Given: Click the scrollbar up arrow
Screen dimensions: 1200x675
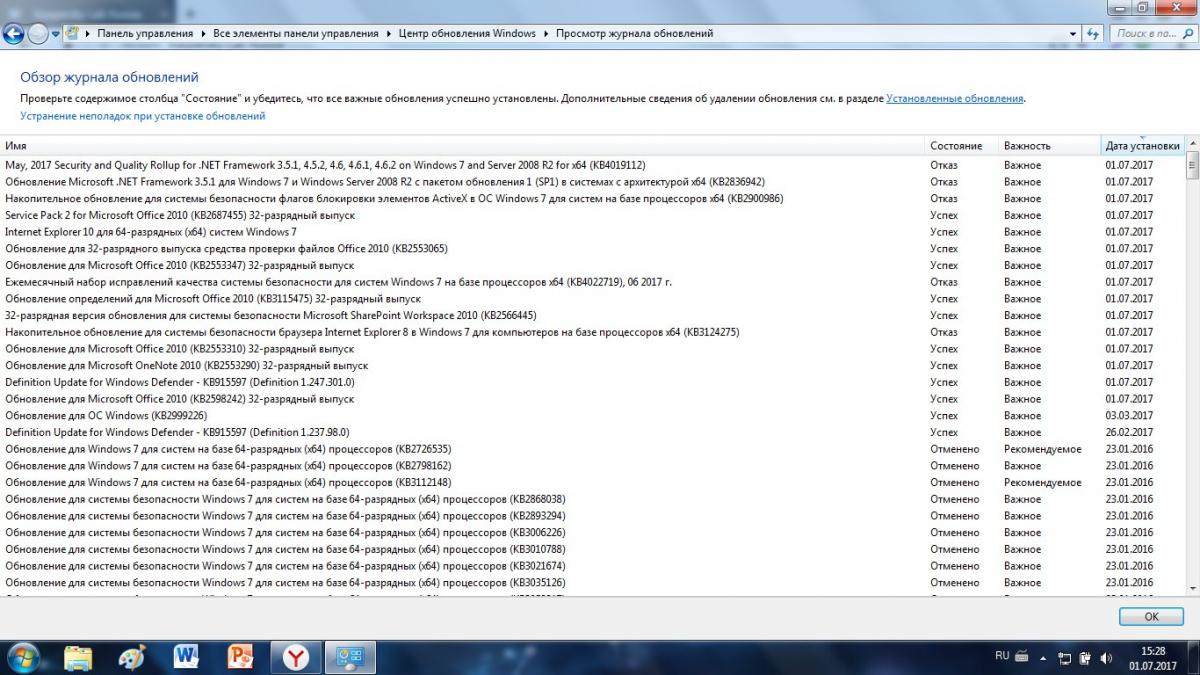Looking at the screenshot, I should 1192,145.
